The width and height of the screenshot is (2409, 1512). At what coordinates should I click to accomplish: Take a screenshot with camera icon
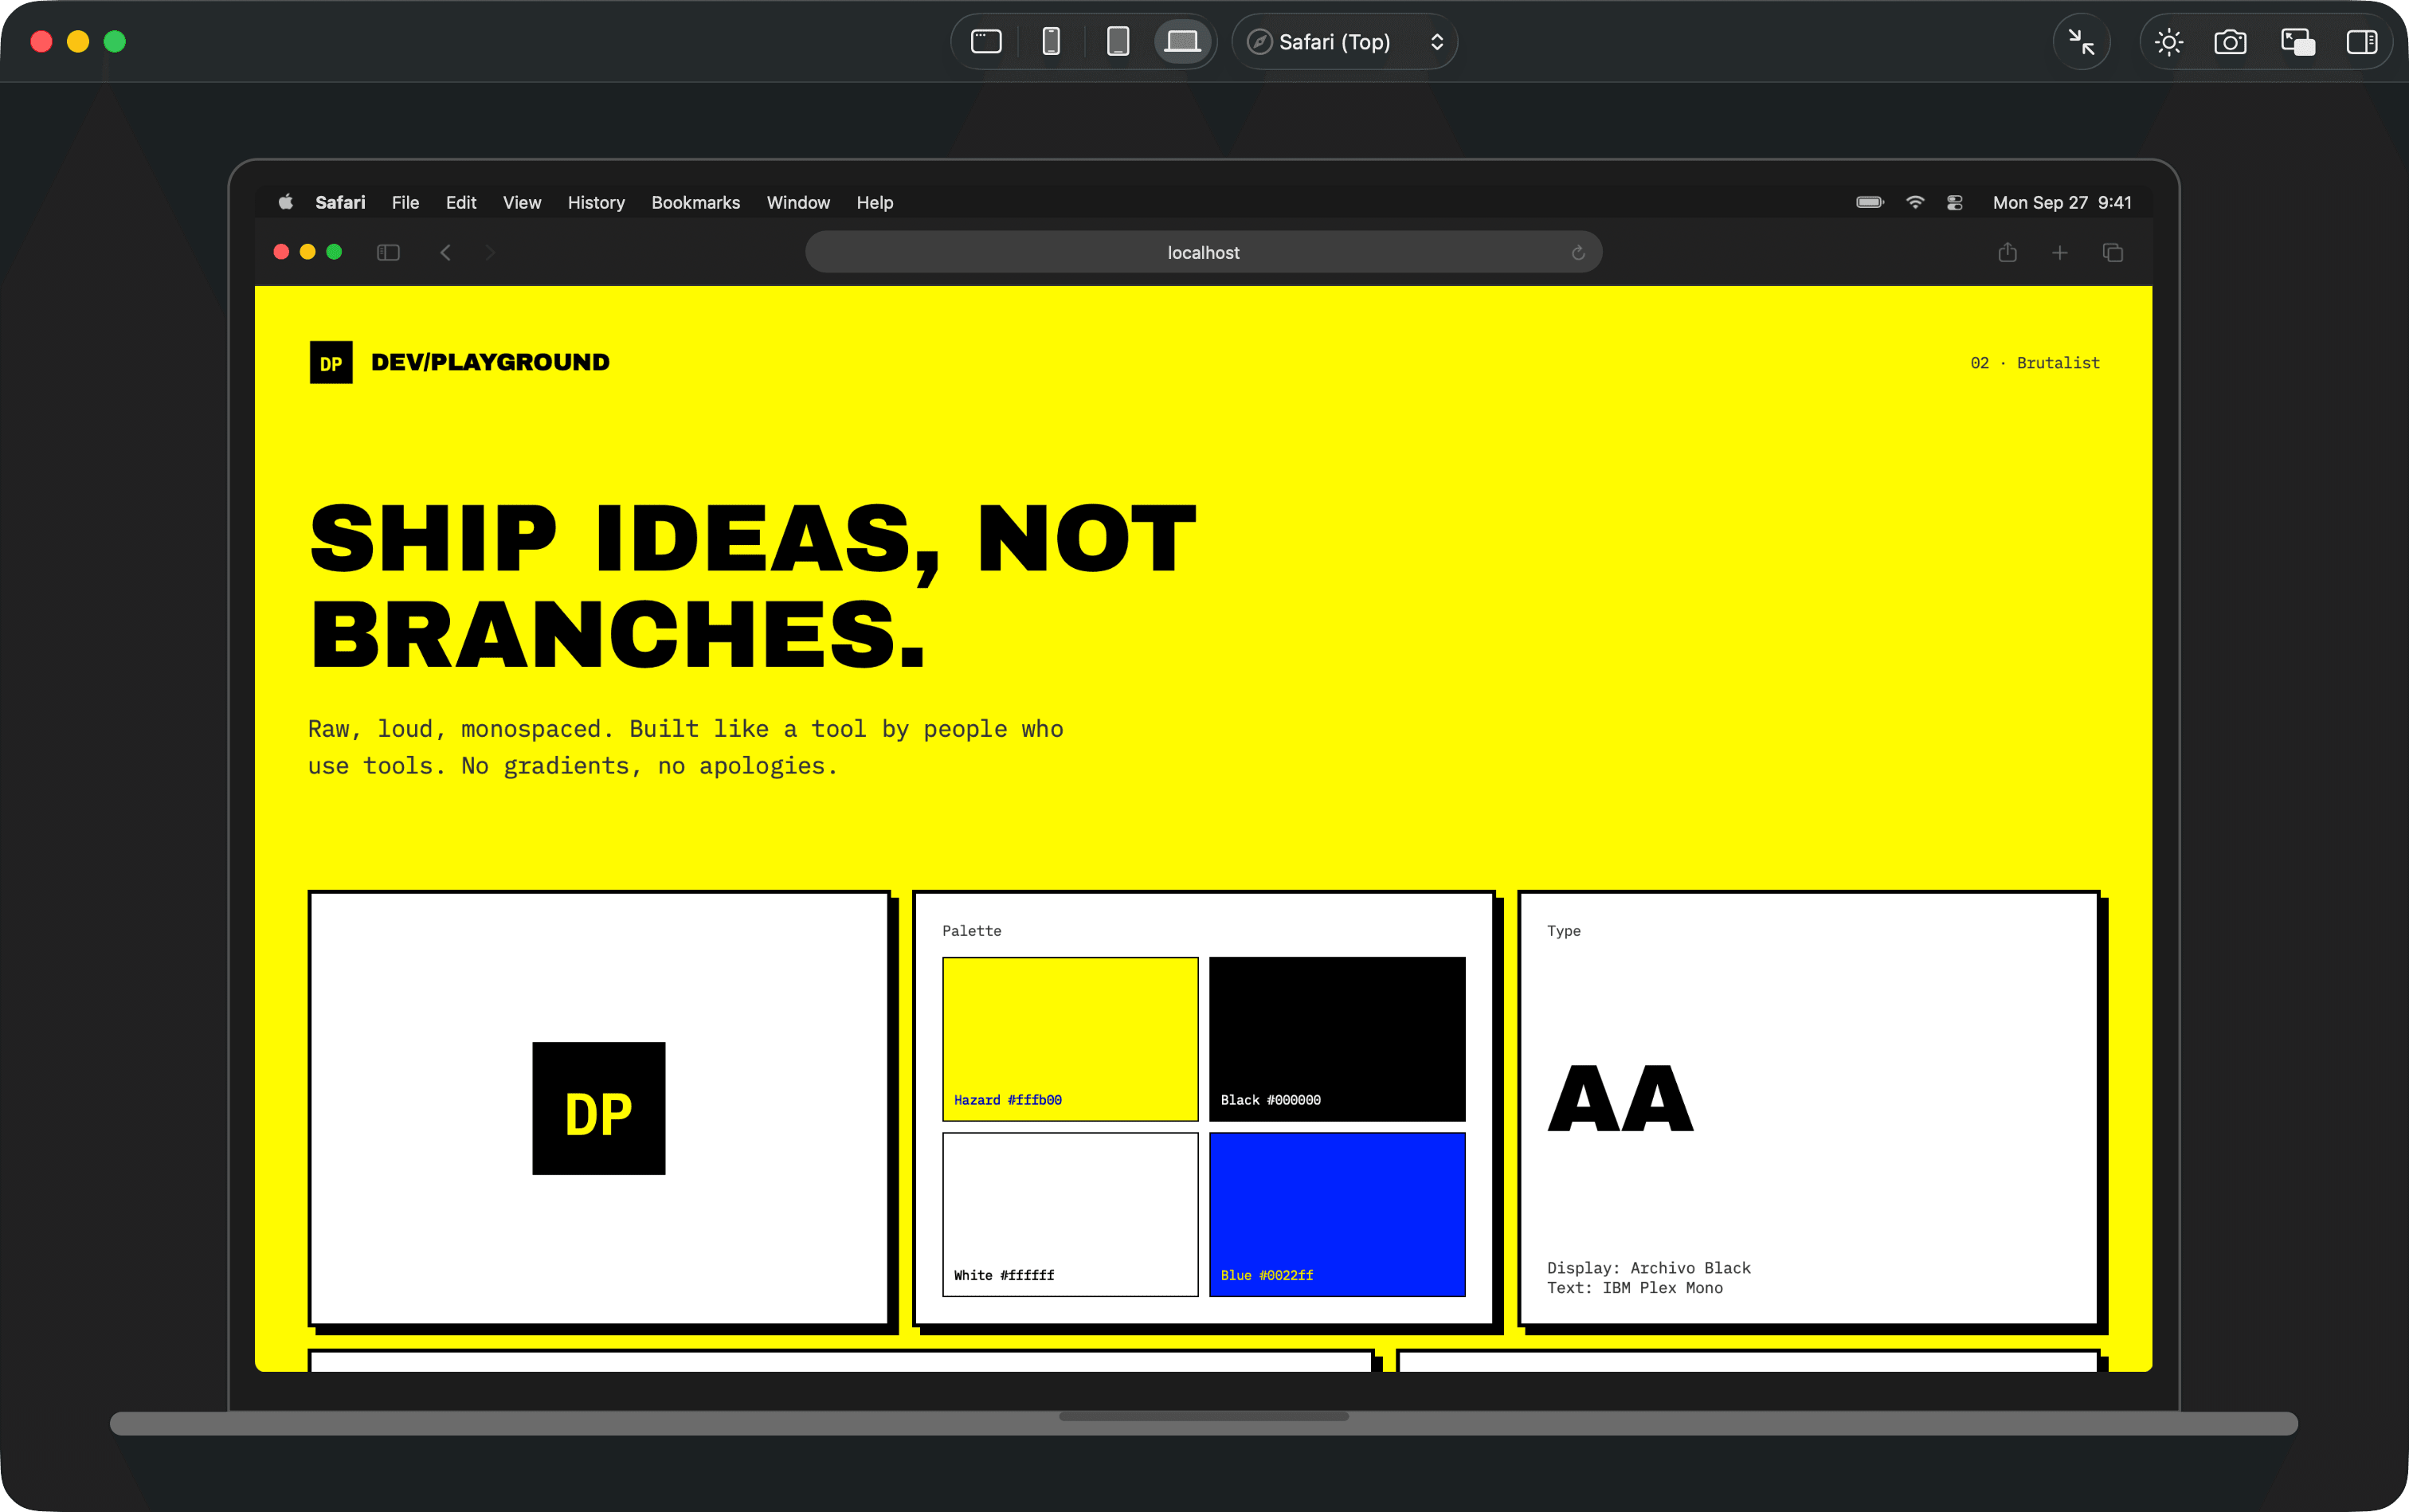[x=2230, y=41]
